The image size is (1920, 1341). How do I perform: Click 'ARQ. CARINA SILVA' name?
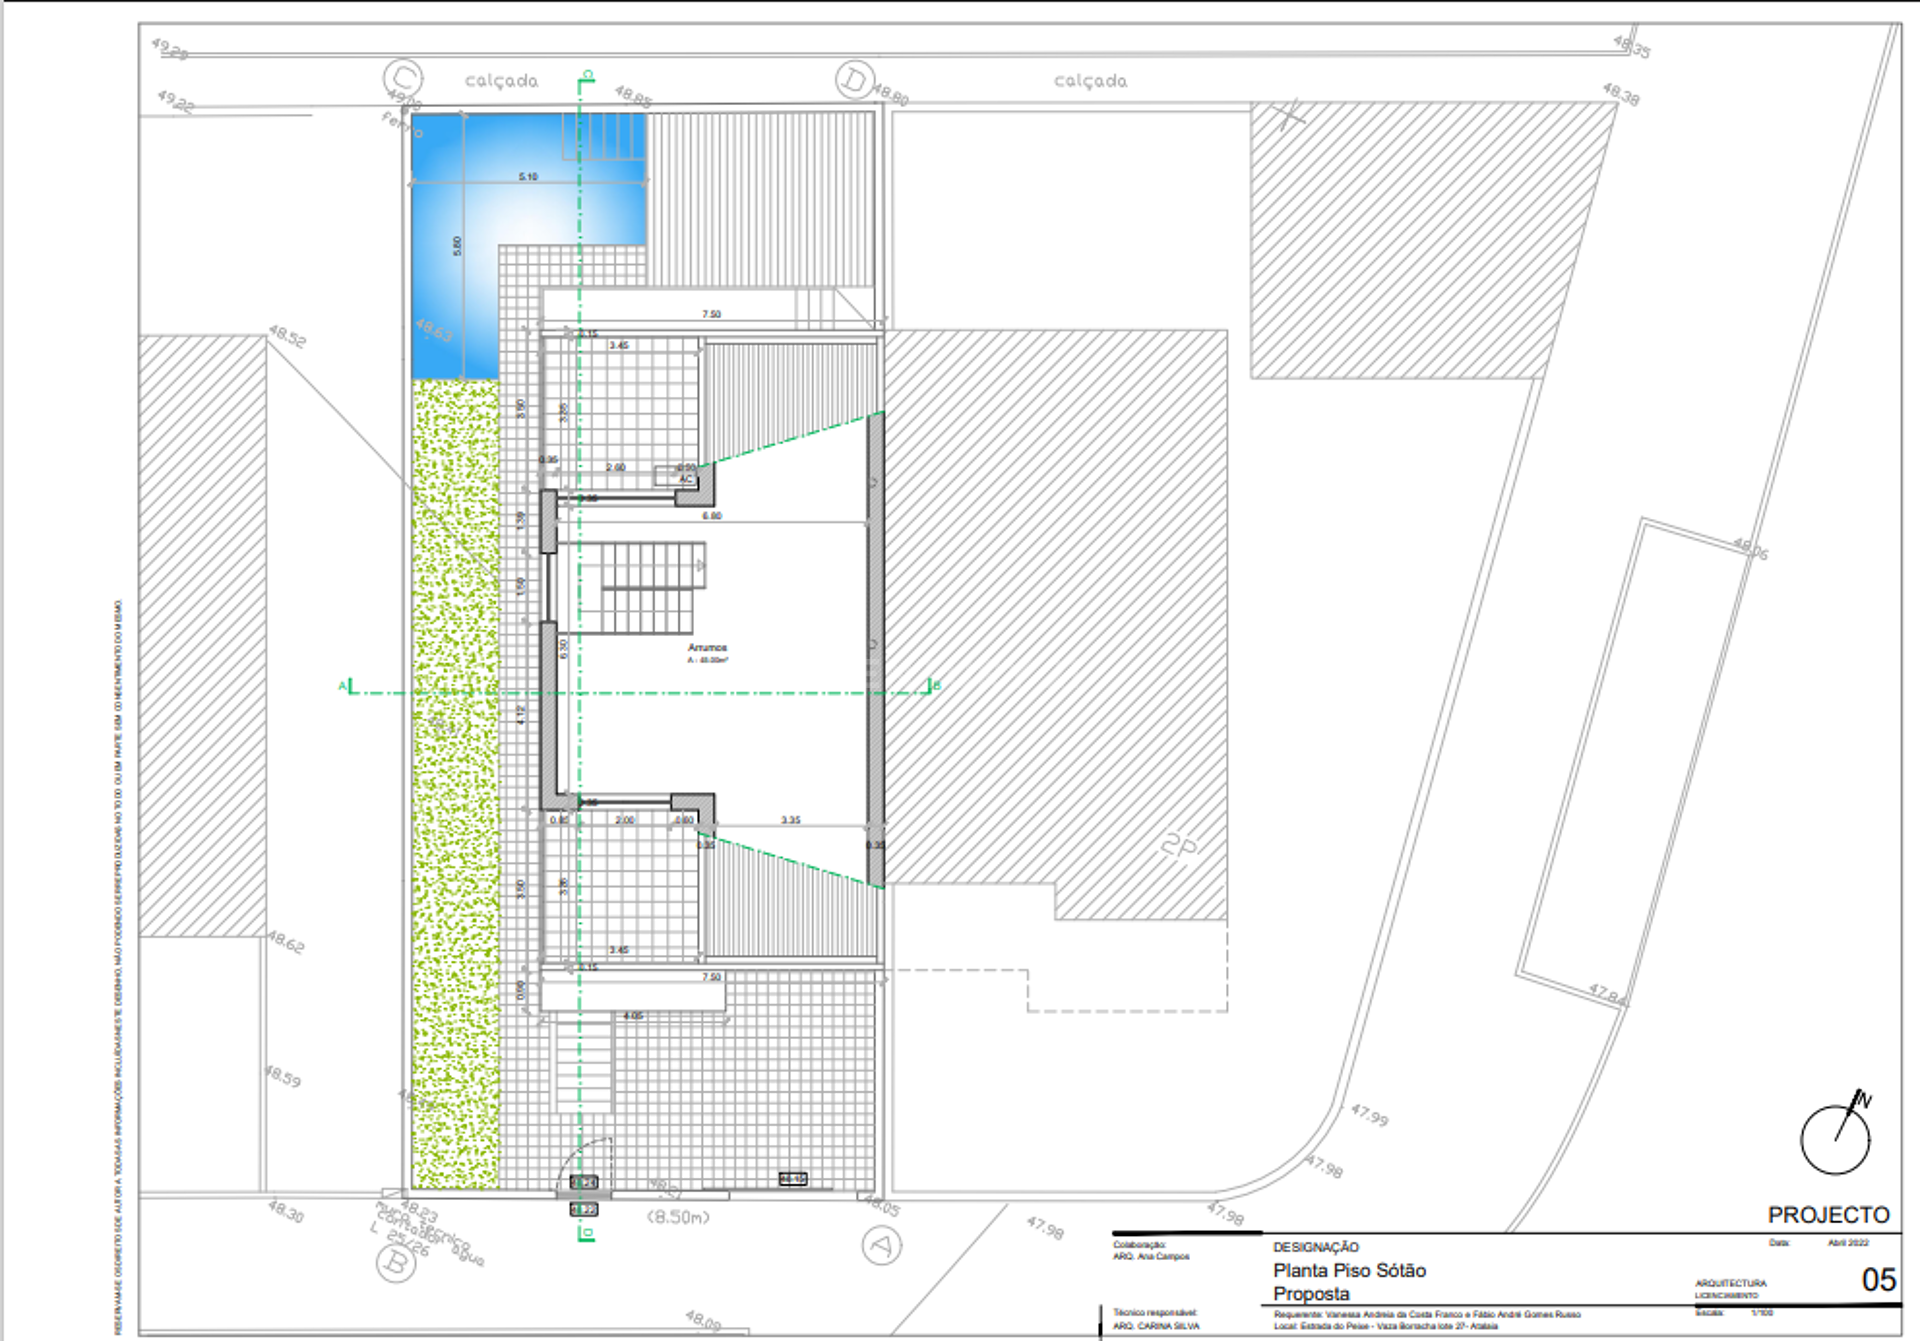tap(1156, 1326)
